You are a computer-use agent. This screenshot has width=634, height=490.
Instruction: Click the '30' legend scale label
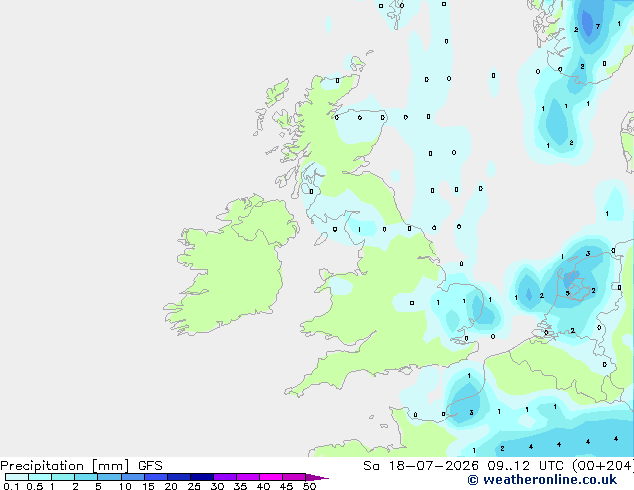click(x=217, y=486)
